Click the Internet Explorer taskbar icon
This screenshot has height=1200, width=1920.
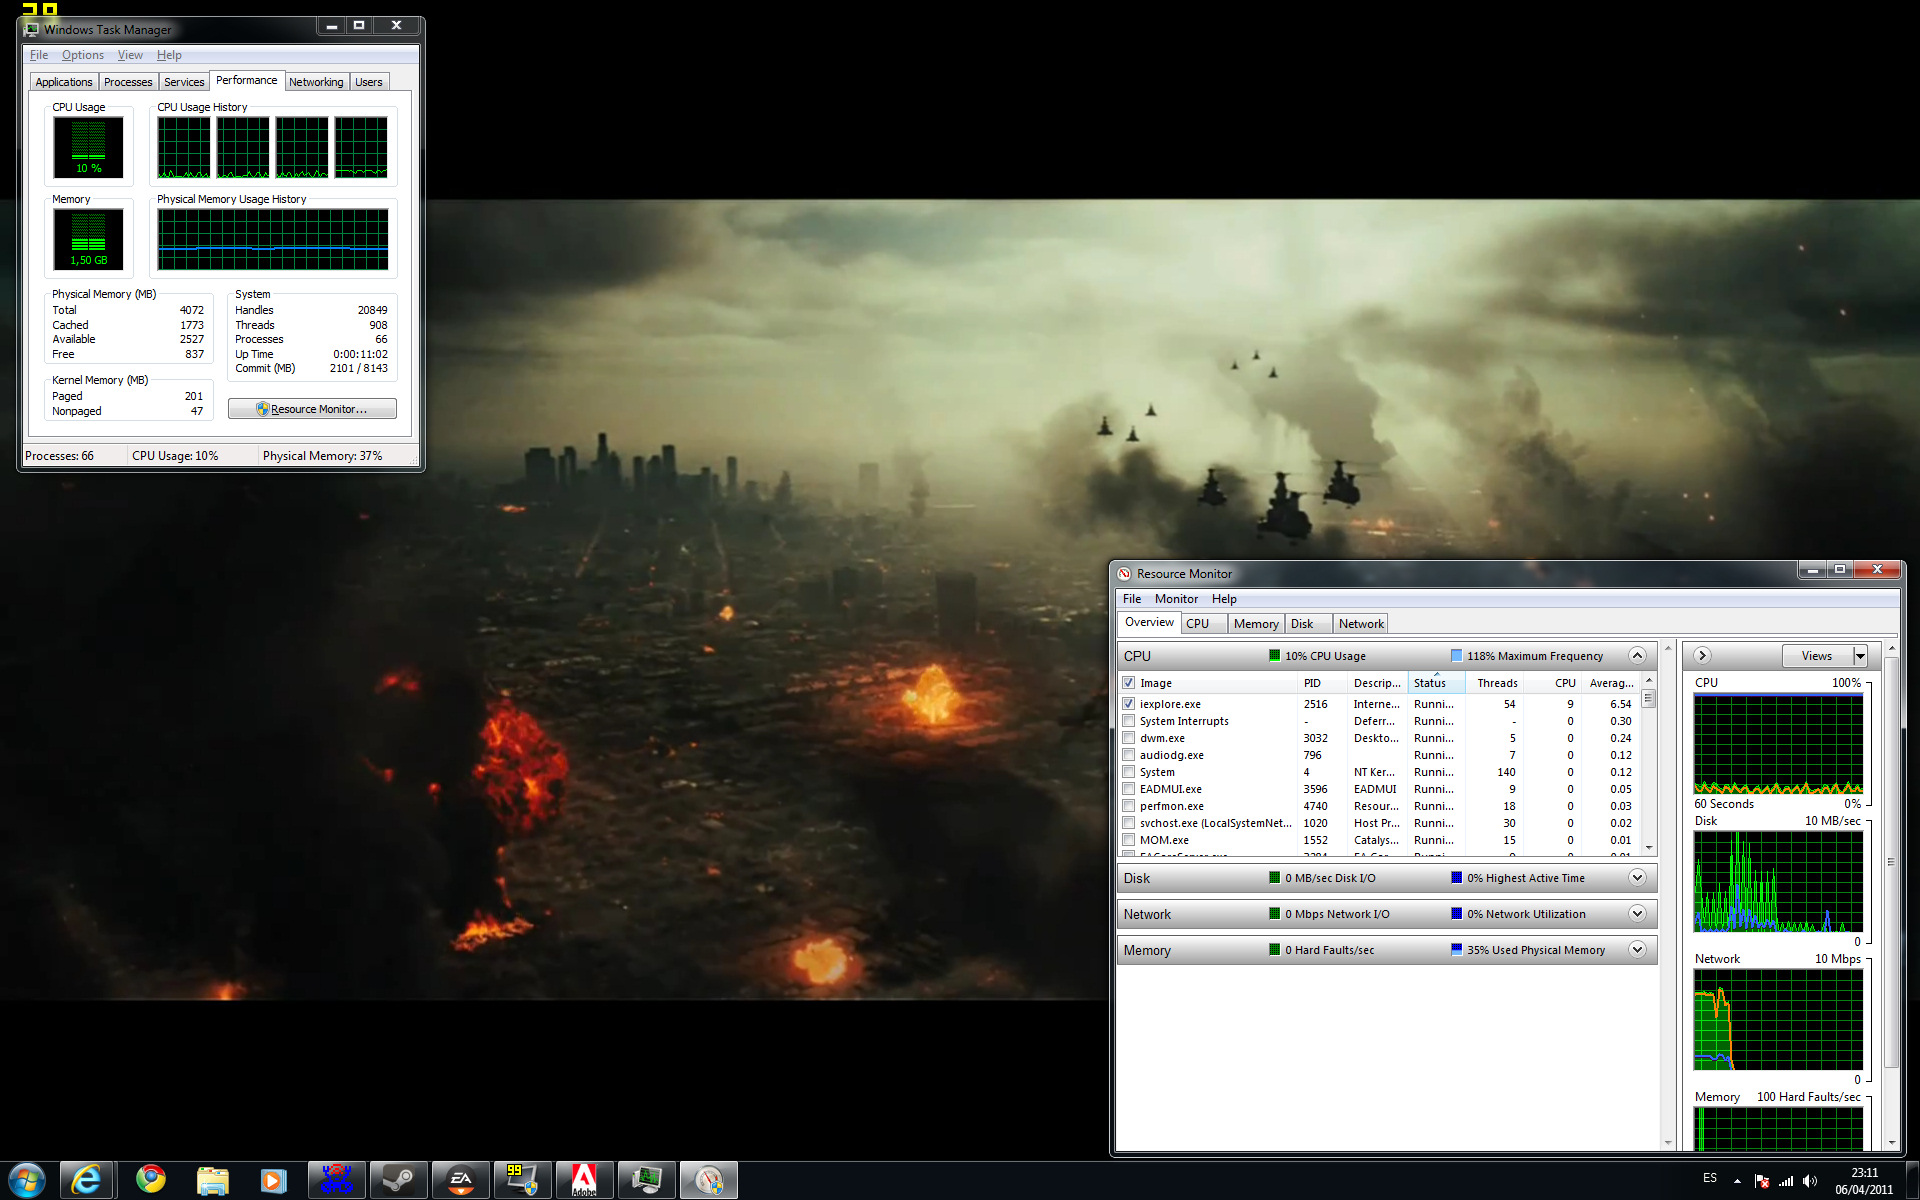87,1180
